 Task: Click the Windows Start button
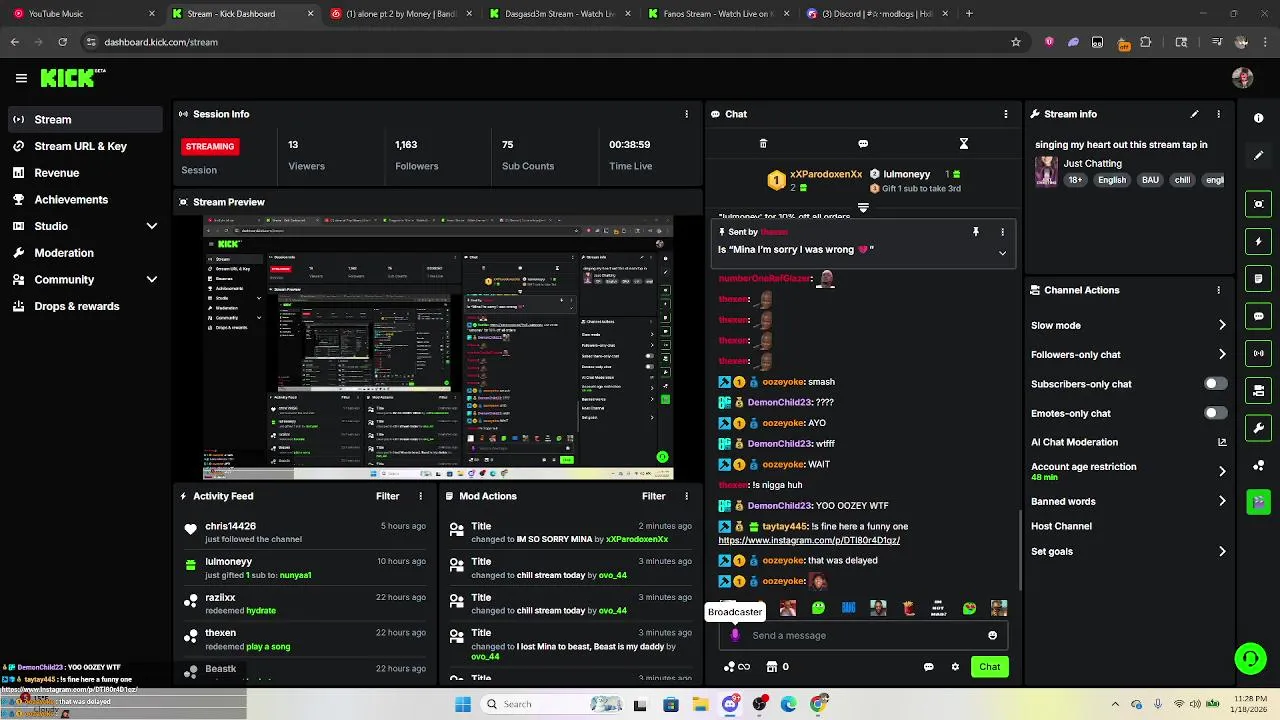(x=462, y=704)
